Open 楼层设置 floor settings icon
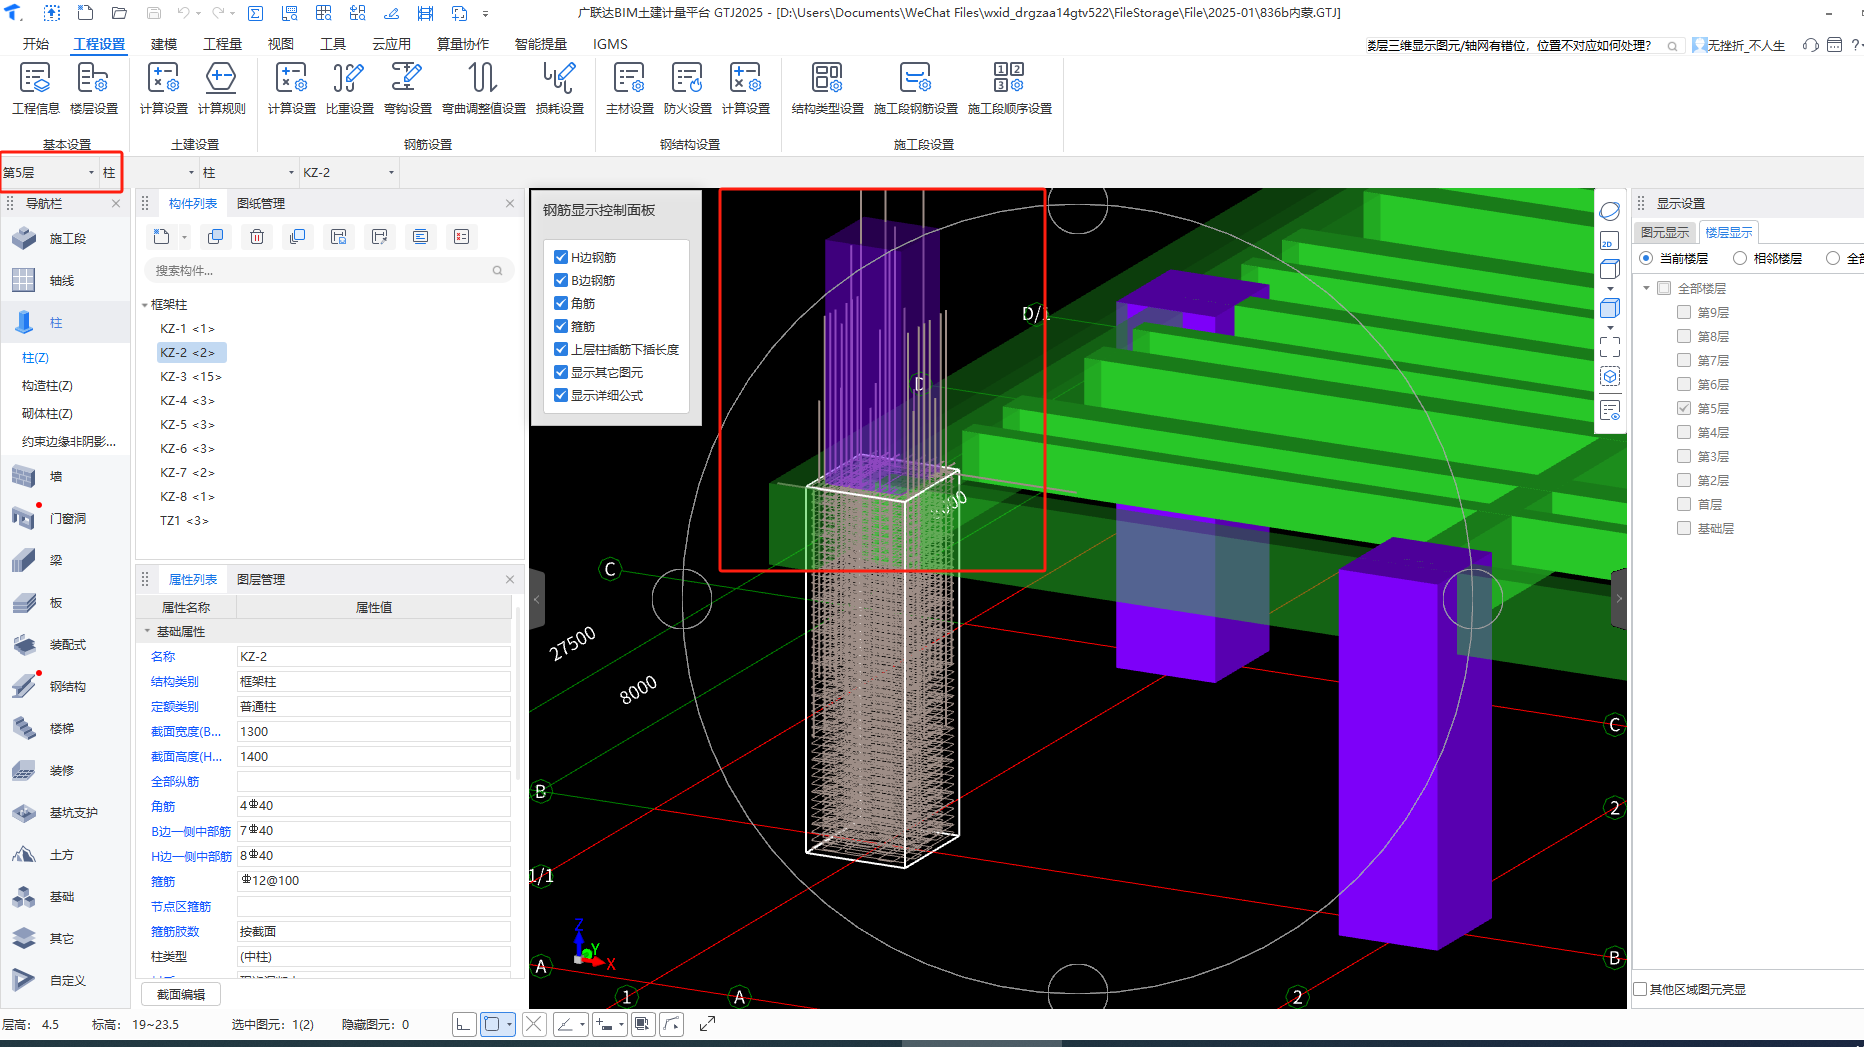 93,88
